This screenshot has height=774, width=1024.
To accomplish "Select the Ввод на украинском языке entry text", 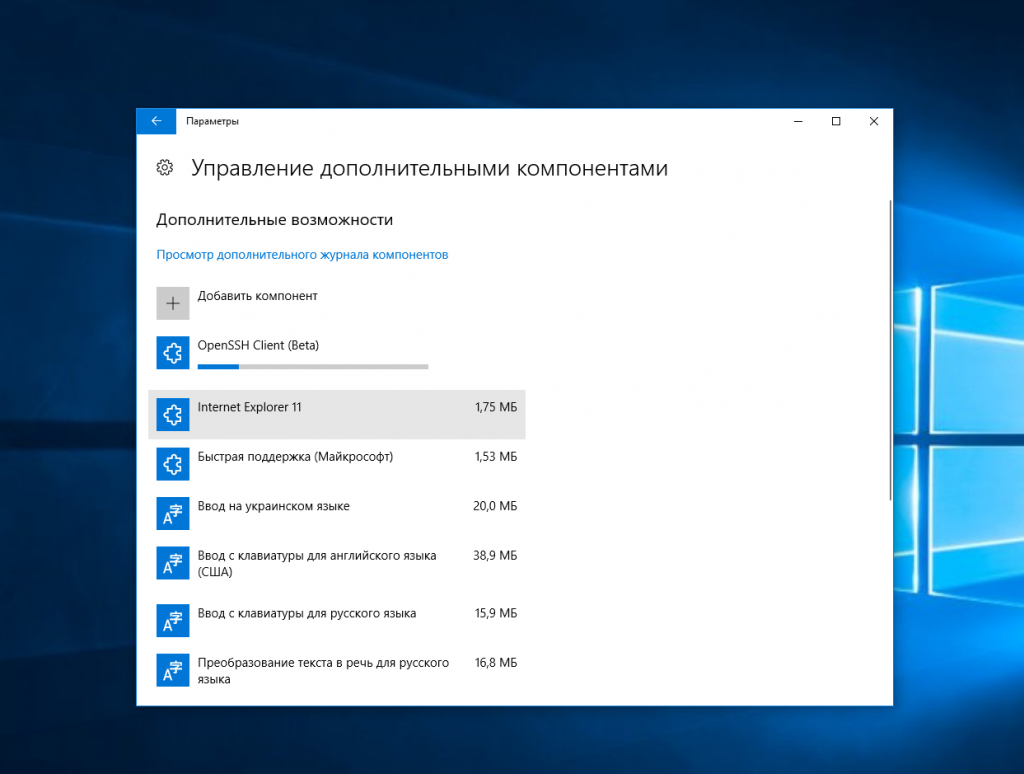I will point(273,506).
